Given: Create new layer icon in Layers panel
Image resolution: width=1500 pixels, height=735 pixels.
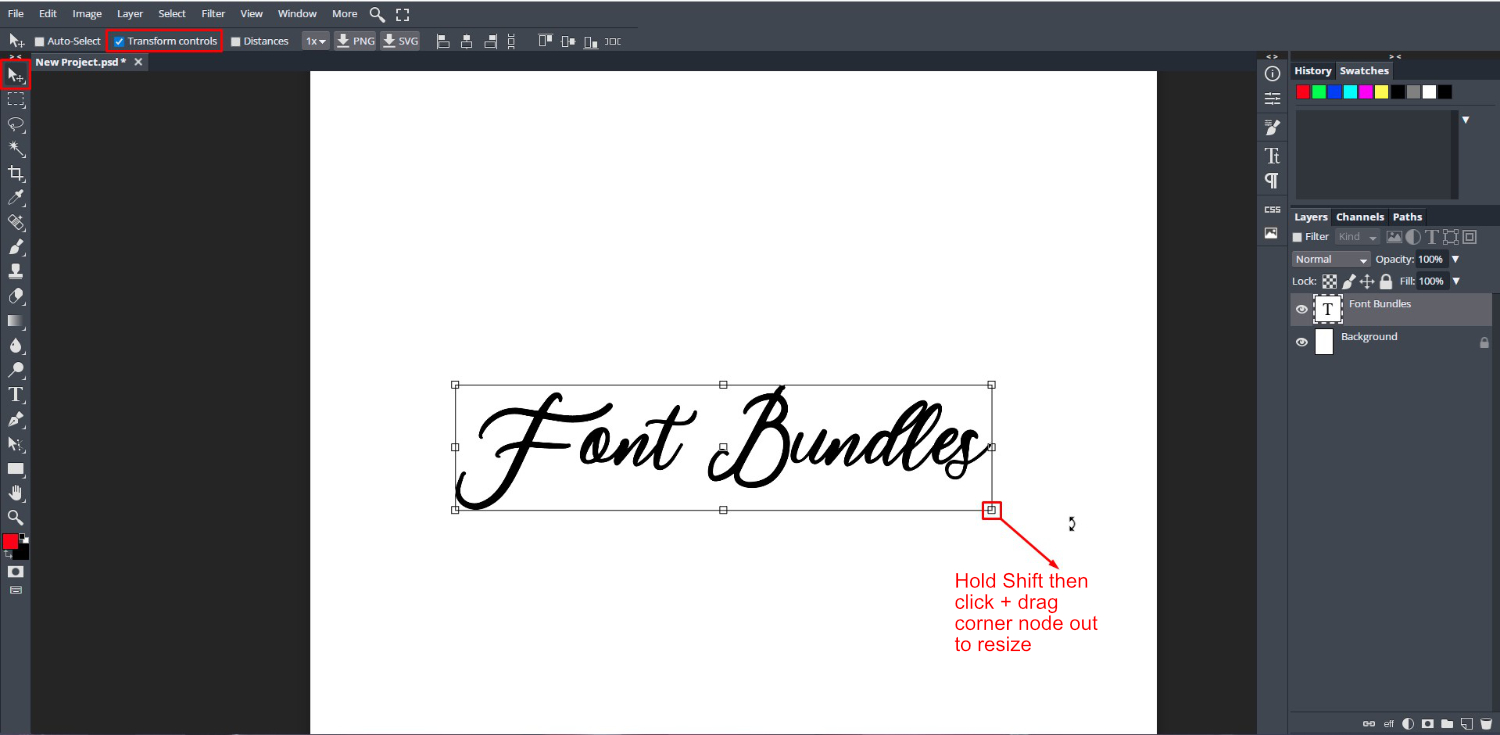Looking at the screenshot, I should (1466, 723).
